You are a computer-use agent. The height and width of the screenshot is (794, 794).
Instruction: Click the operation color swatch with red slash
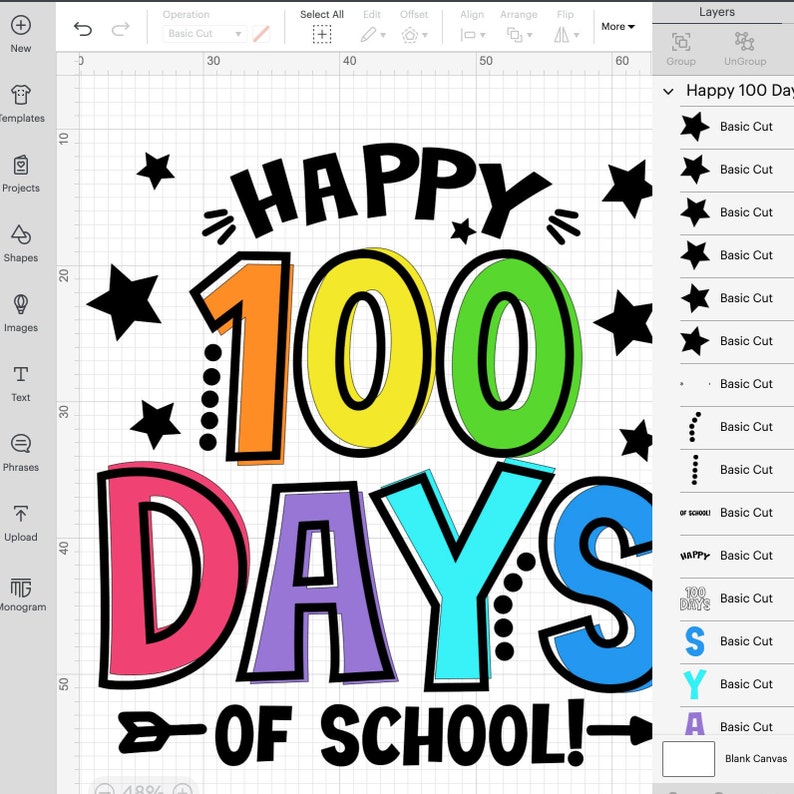[261, 34]
